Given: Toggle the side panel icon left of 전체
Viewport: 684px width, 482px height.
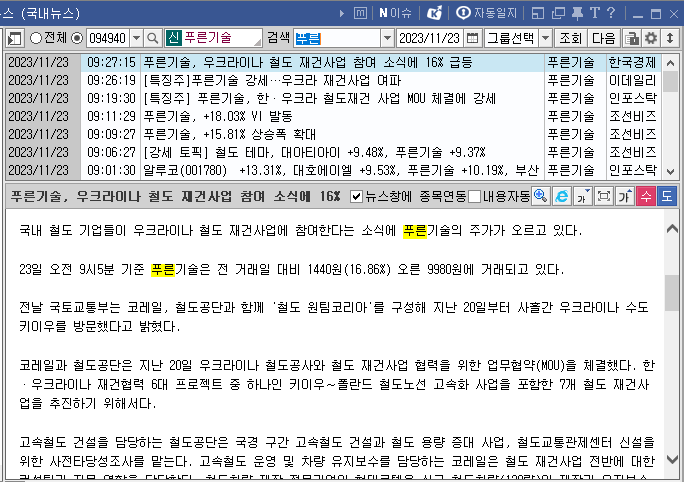Looking at the screenshot, I should (14, 38).
